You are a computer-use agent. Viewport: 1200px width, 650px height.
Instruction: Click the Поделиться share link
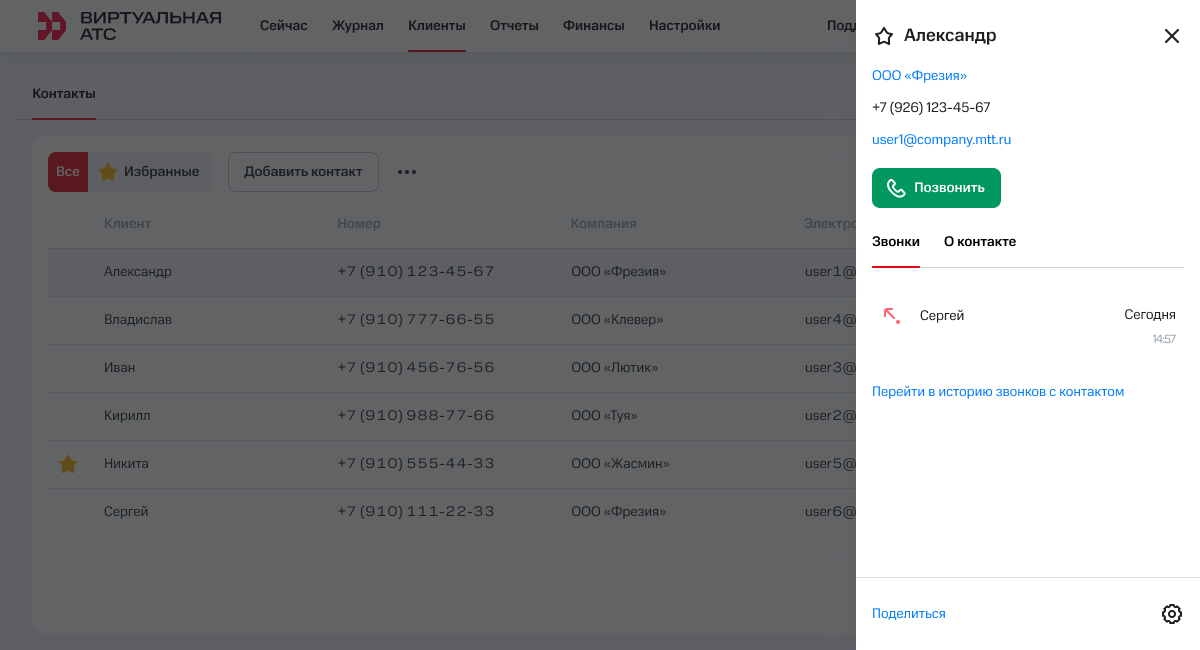click(908, 614)
